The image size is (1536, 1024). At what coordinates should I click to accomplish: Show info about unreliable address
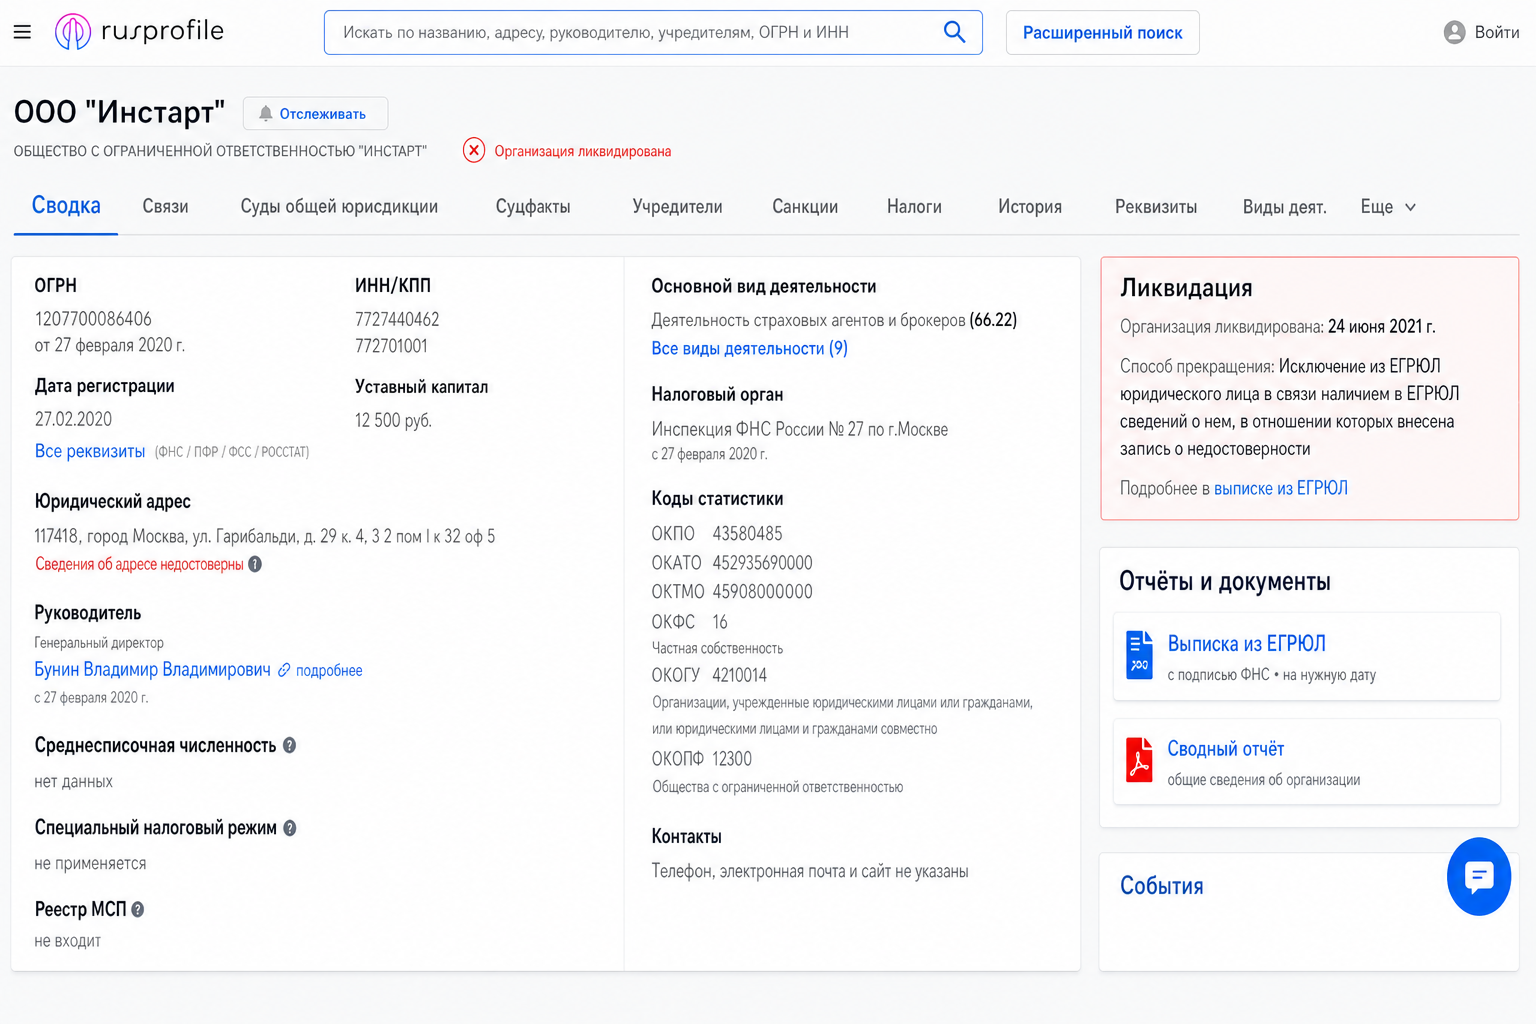point(255,564)
